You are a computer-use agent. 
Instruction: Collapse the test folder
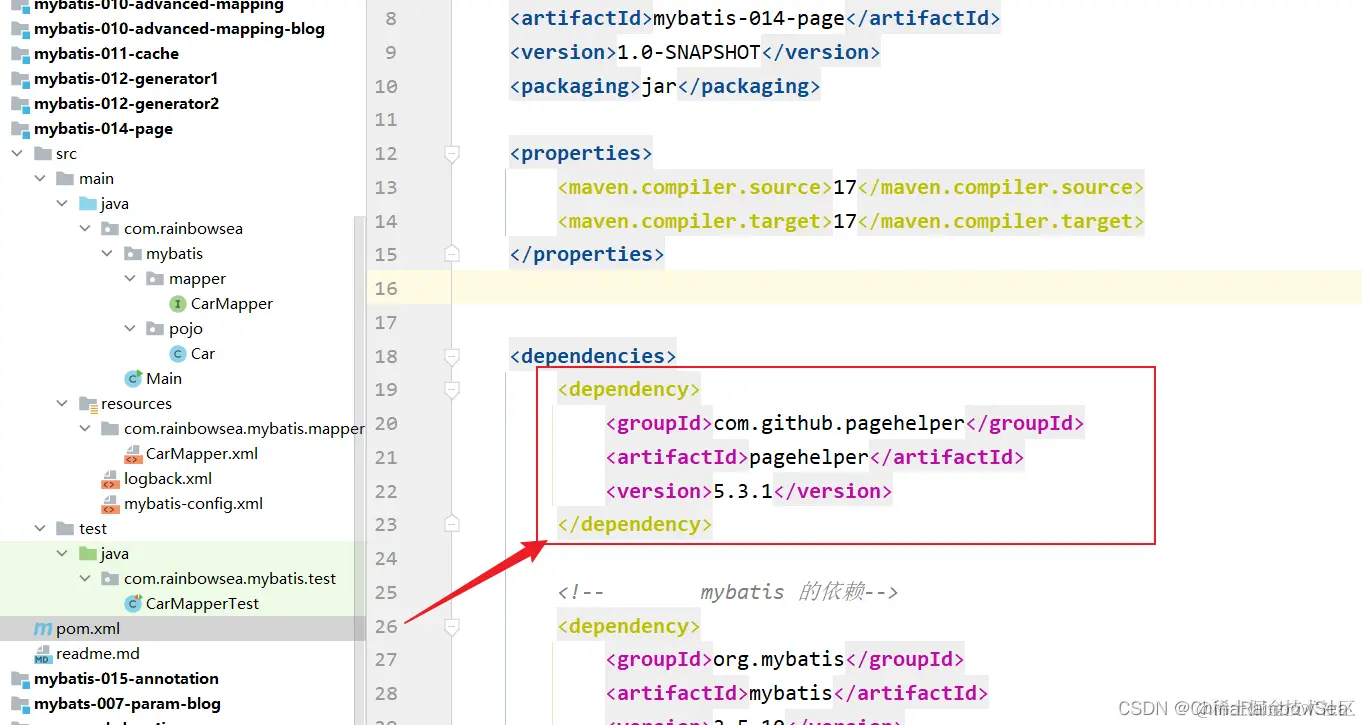coord(40,529)
